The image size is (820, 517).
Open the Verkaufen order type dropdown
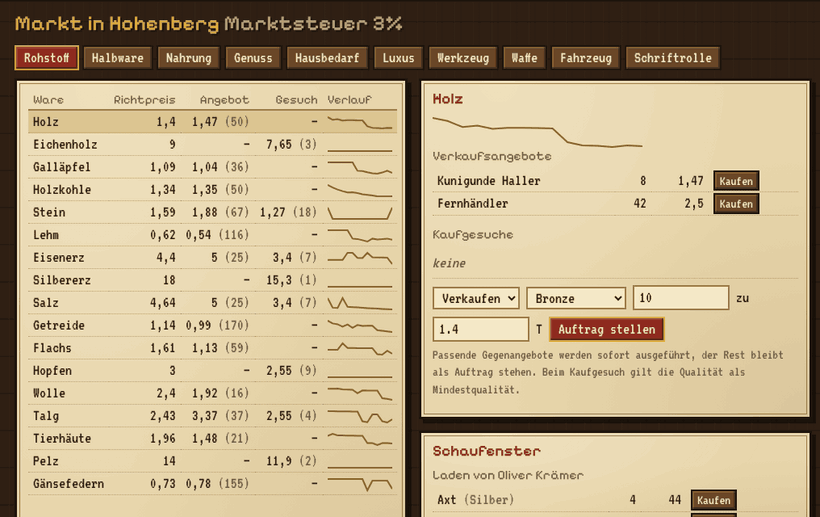pyautogui.click(x=476, y=298)
